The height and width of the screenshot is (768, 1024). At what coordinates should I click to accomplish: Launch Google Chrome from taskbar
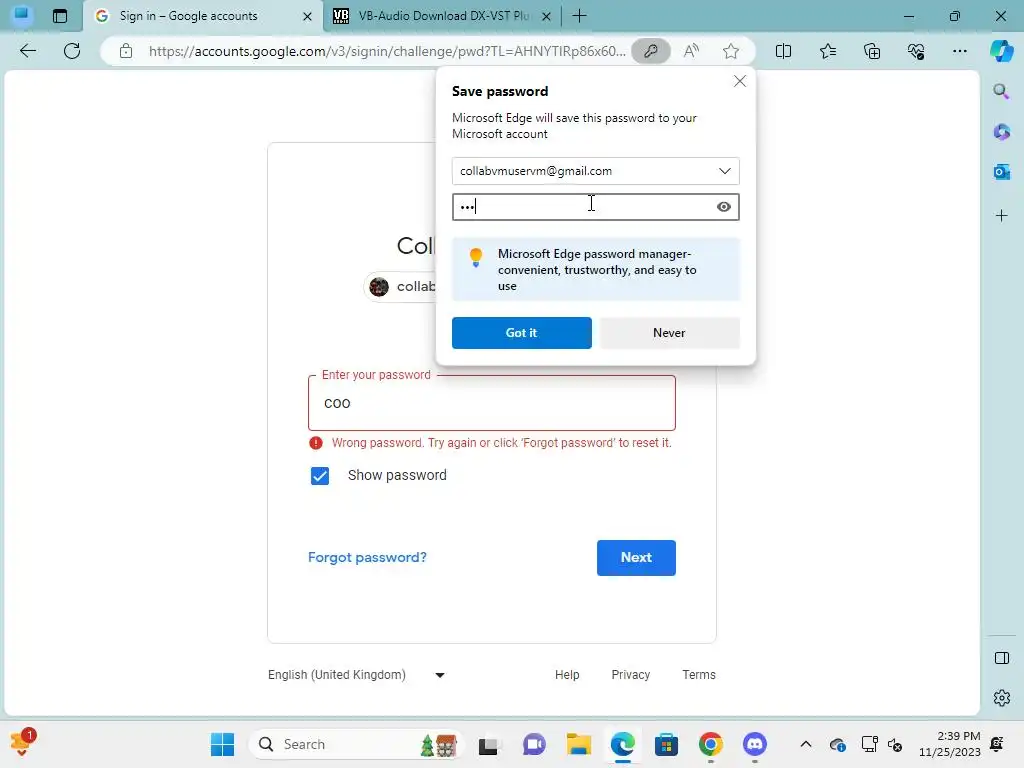coord(711,744)
